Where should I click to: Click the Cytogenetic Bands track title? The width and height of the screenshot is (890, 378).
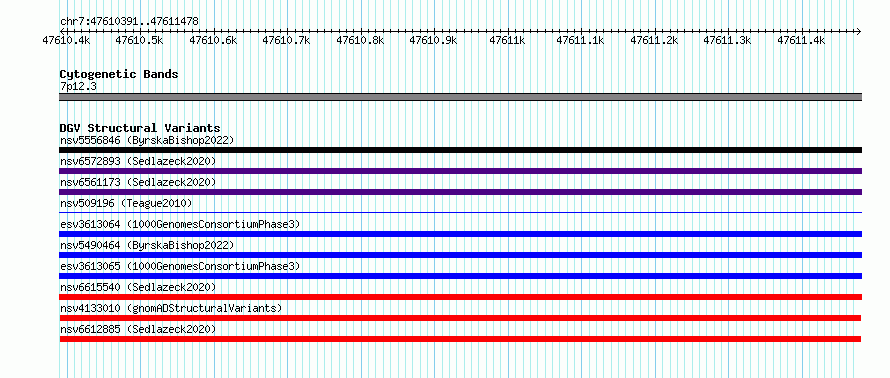pos(119,74)
